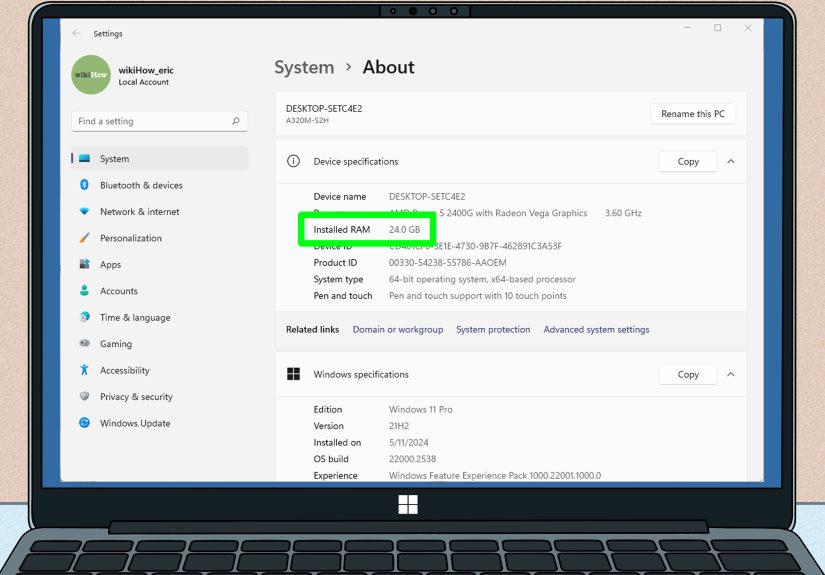
Task: Click the Windows logo on laptop bezel
Action: (x=408, y=504)
